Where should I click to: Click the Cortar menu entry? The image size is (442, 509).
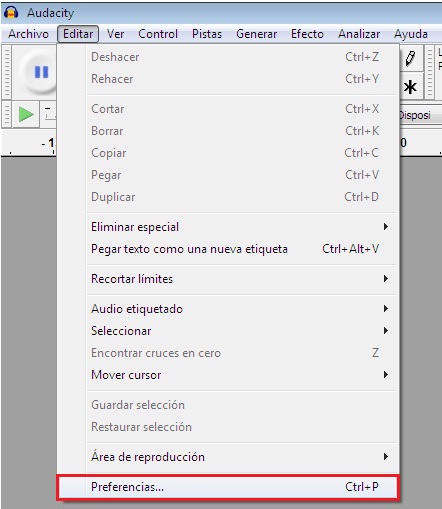[x=228, y=109]
